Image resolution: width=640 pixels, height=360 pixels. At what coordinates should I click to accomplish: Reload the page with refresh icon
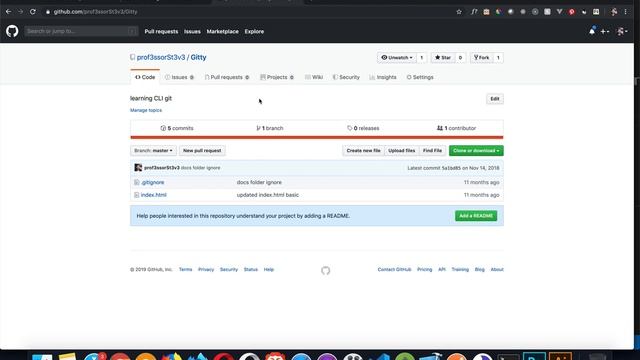33,12
